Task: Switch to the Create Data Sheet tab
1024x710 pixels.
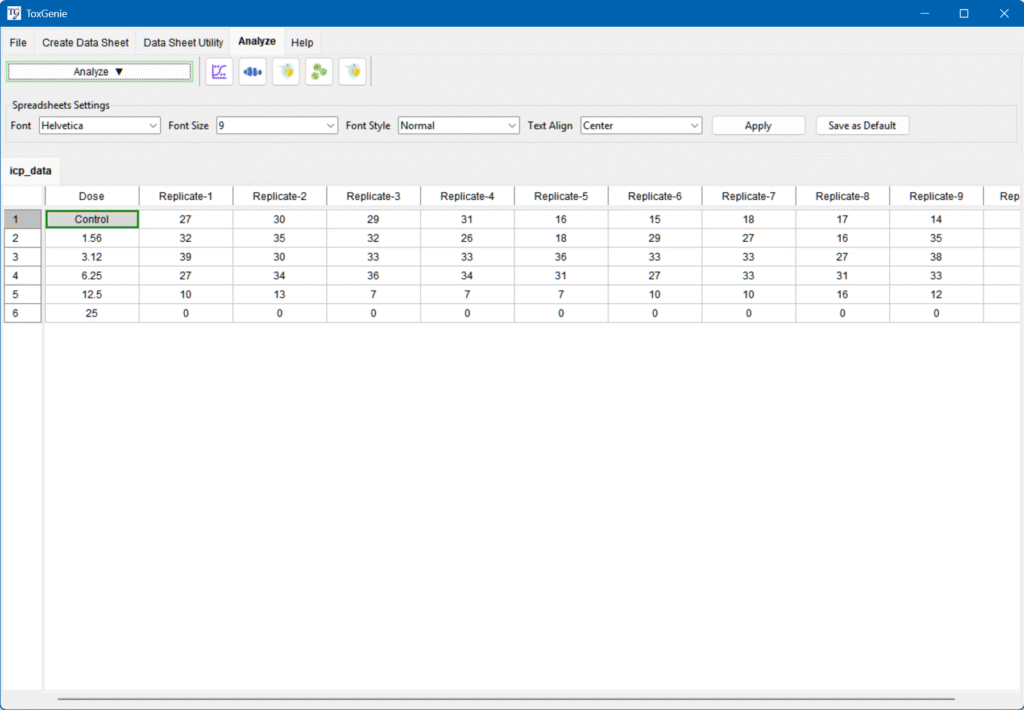Action: coord(85,43)
